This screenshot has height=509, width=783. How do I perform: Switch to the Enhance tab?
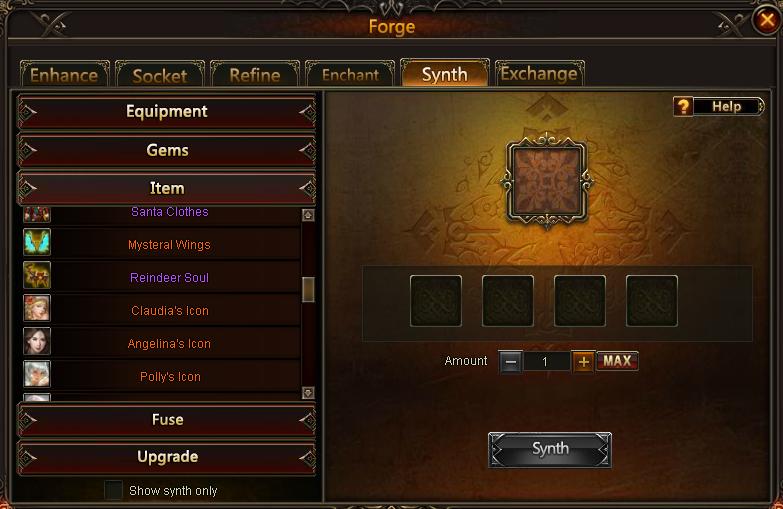[x=64, y=74]
